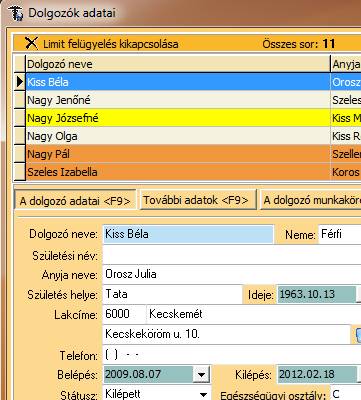The height and width of the screenshot is (400, 361).
Task: Click the Anyja column header
Action: (x=346, y=64)
